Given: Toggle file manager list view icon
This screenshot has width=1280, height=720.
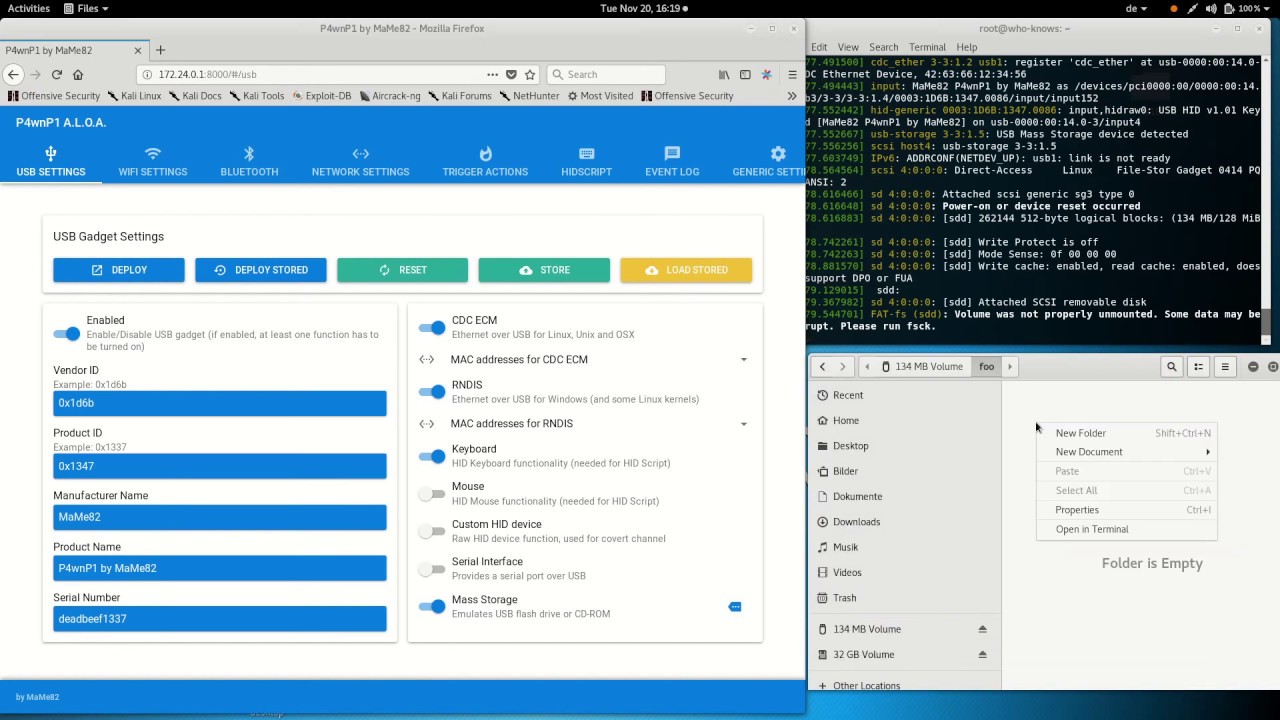Looking at the screenshot, I should coord(1198,367).
